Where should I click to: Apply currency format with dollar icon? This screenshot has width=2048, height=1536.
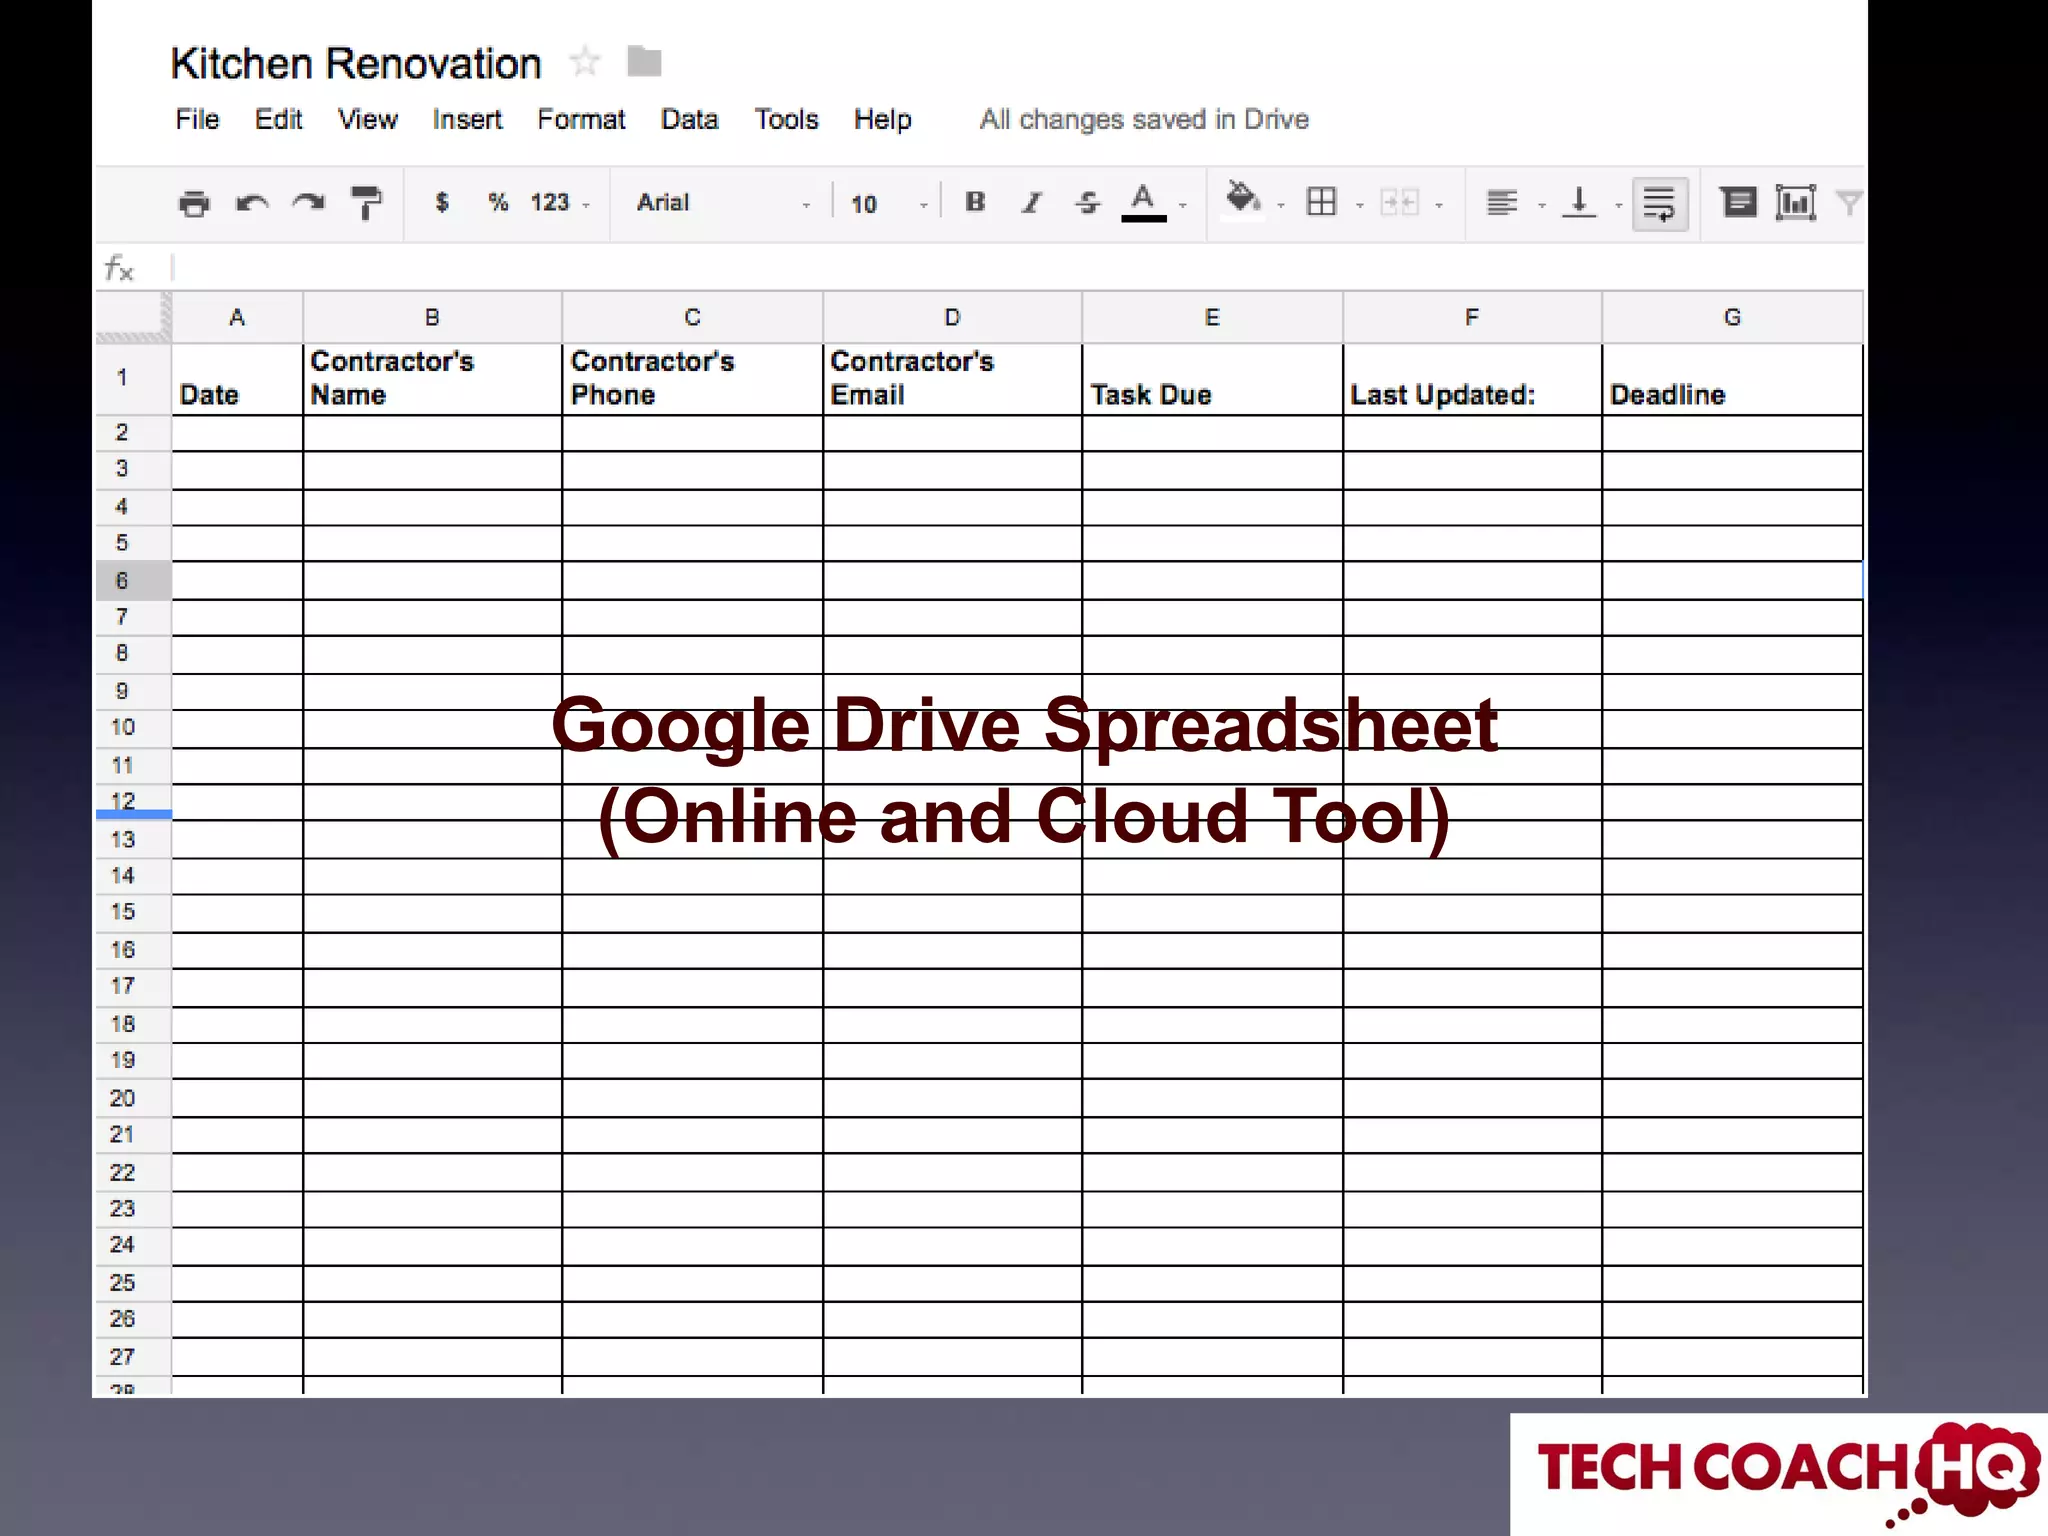441,203
